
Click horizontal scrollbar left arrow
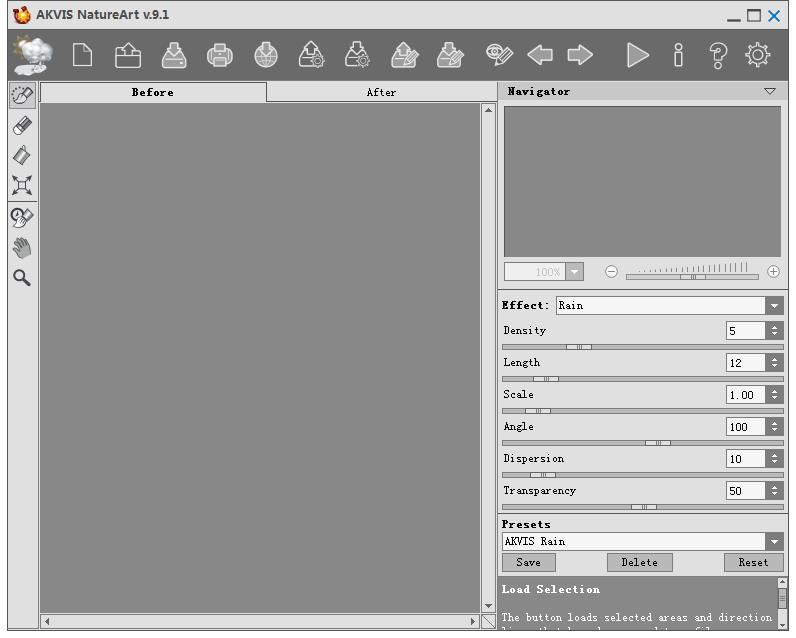47,621
